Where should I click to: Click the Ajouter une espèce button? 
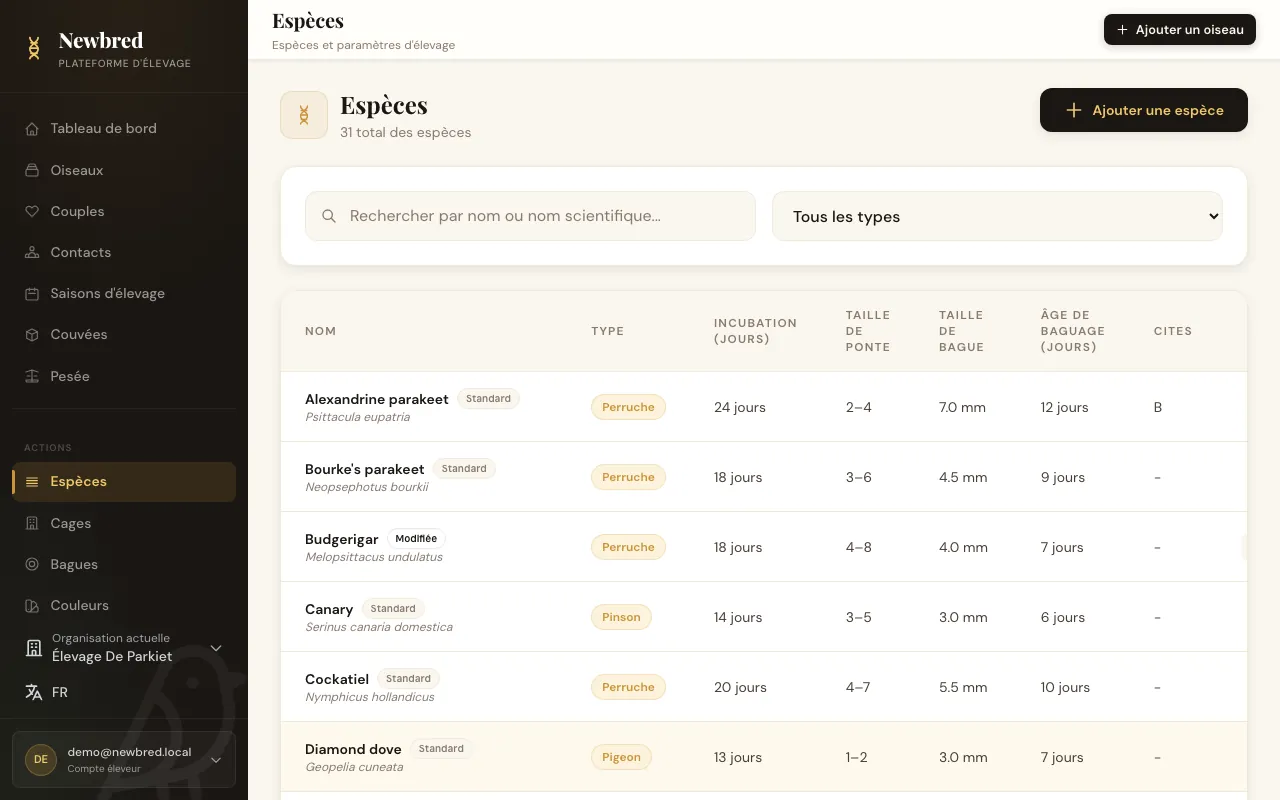pyautogui.click(x=1143, y=110)
